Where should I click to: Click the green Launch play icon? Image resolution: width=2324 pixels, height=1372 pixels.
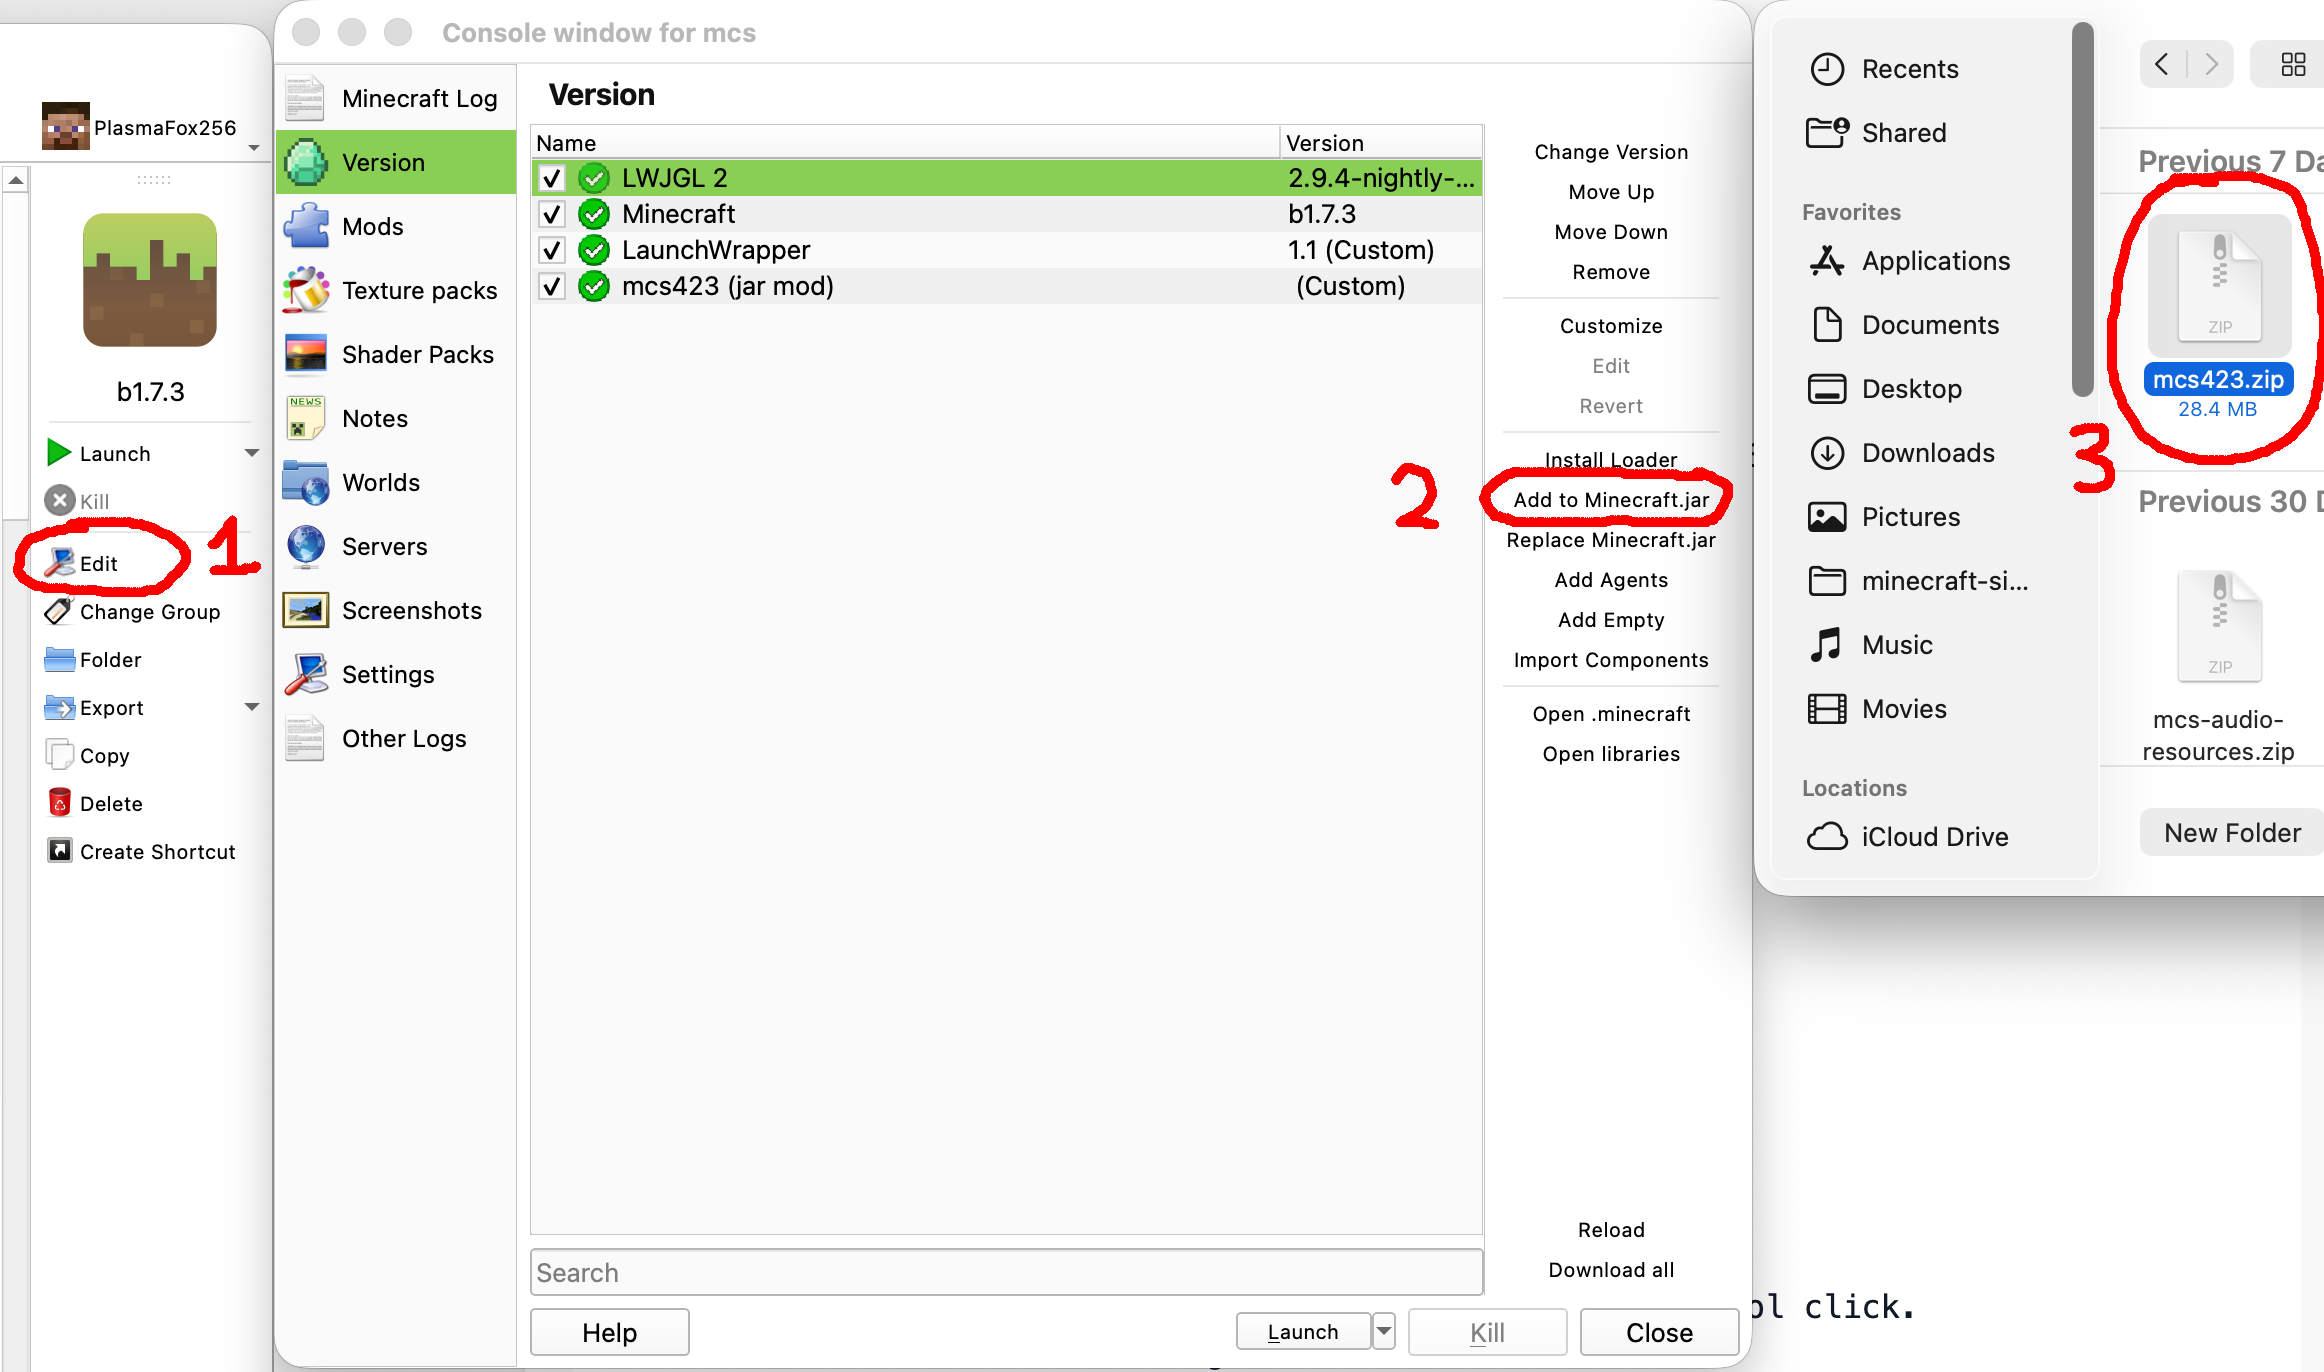point(59,453)
